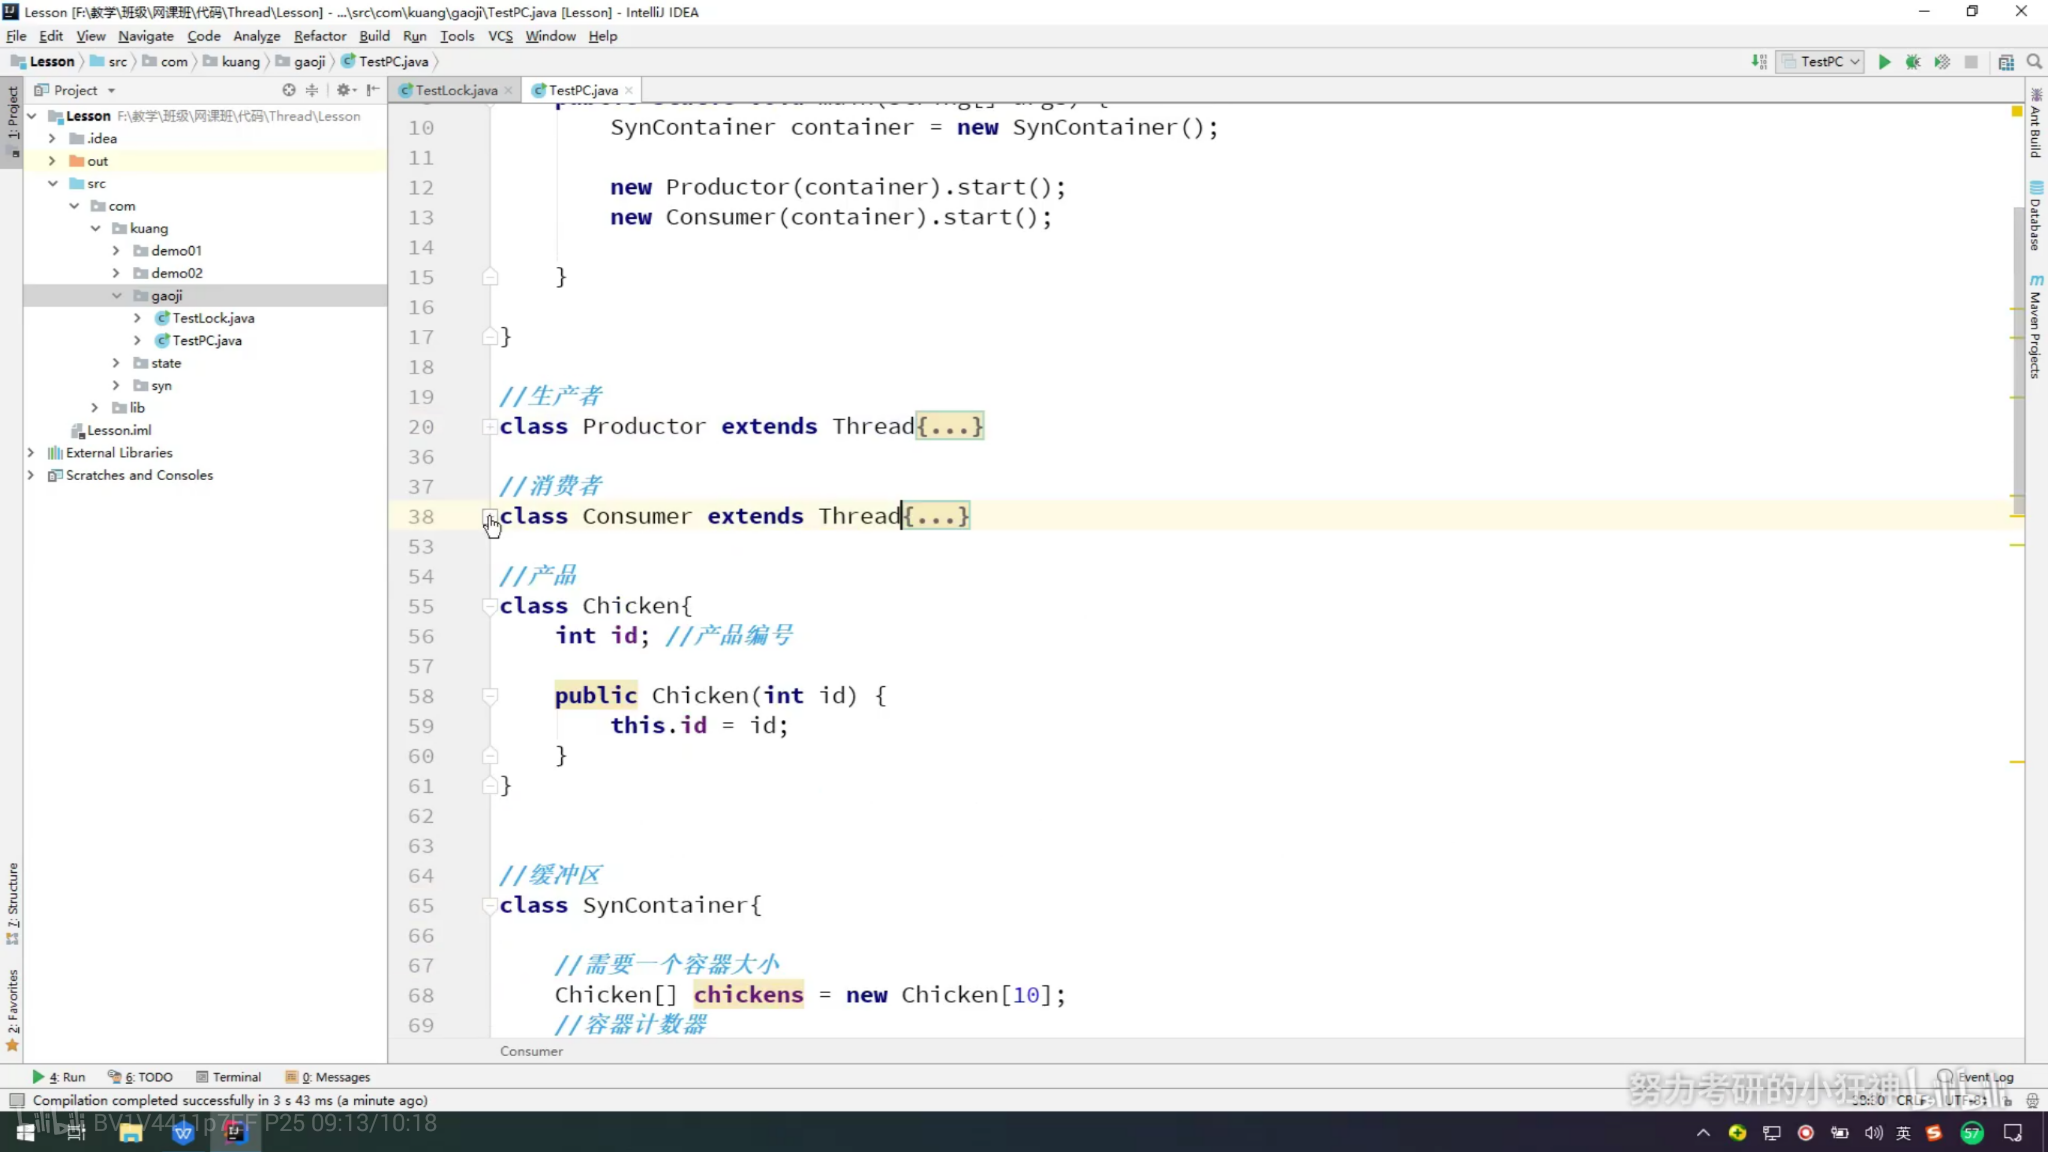Screen dimensions: 2048x1152
Task: Open the Terminal tool window
Action: (x=229, y=1078)
